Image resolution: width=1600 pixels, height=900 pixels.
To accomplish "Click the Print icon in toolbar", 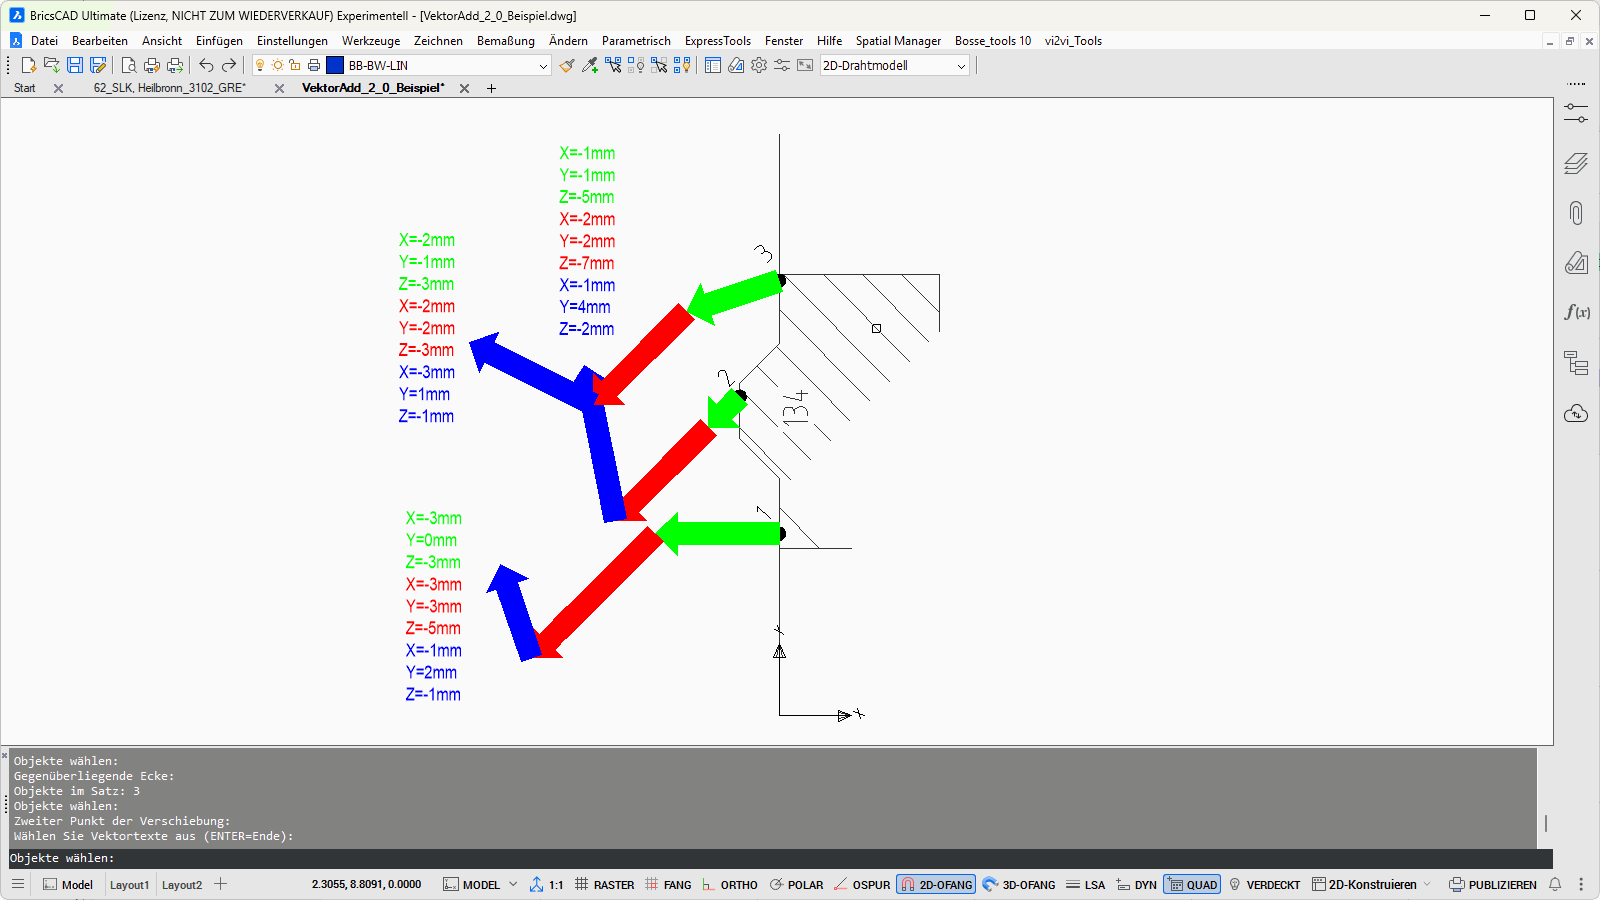I will pyautogui.click(x=152, y=65).
